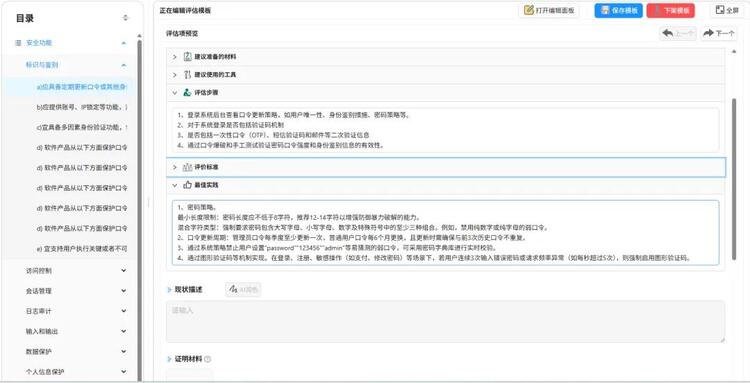The width and height of the screenshot is (750, 383).
Task: Expand the 评价标准 section
Action: 445,167
